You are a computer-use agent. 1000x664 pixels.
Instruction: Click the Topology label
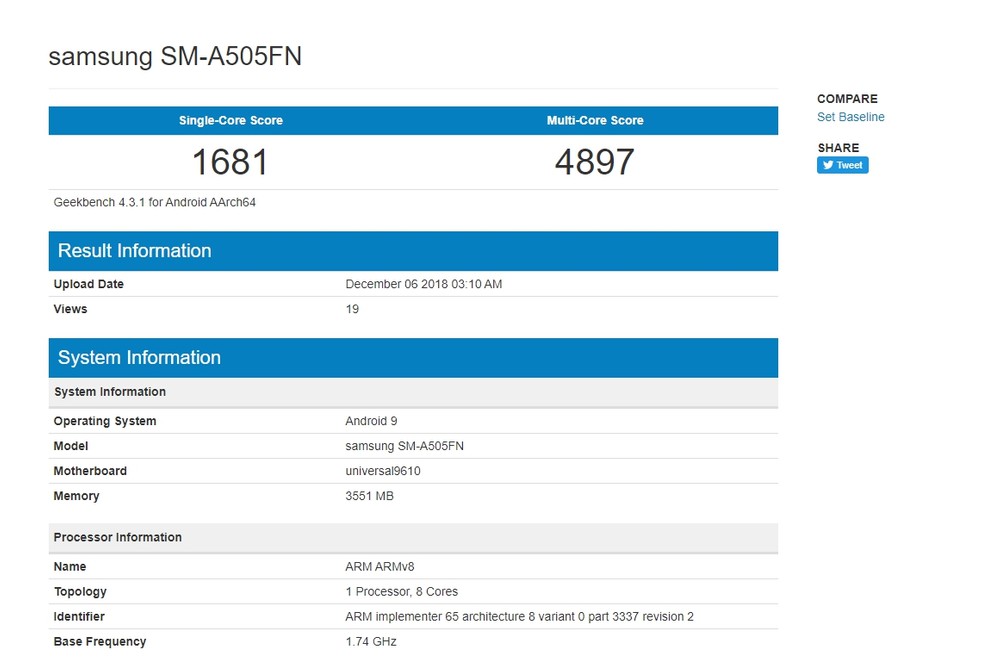point(80,591)
